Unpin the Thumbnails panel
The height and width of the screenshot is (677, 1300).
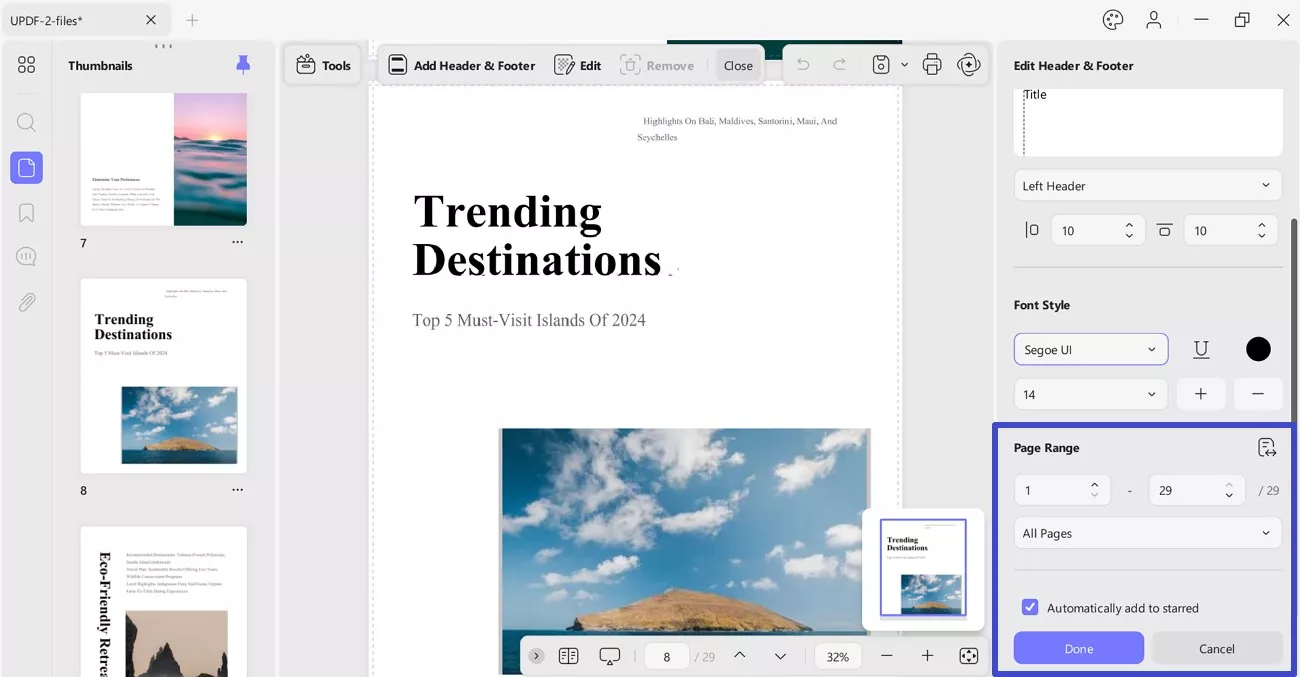coord(243,65)
